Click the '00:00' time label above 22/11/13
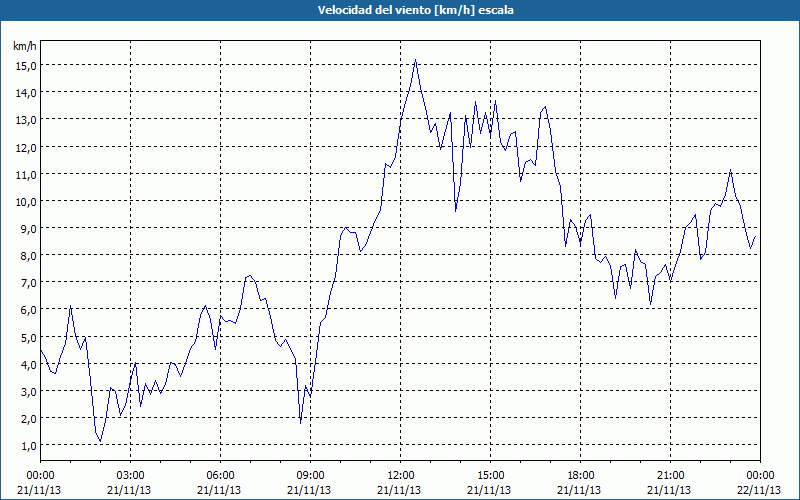The height and width of the screenshot is (500, 800). tap(760, 476)
